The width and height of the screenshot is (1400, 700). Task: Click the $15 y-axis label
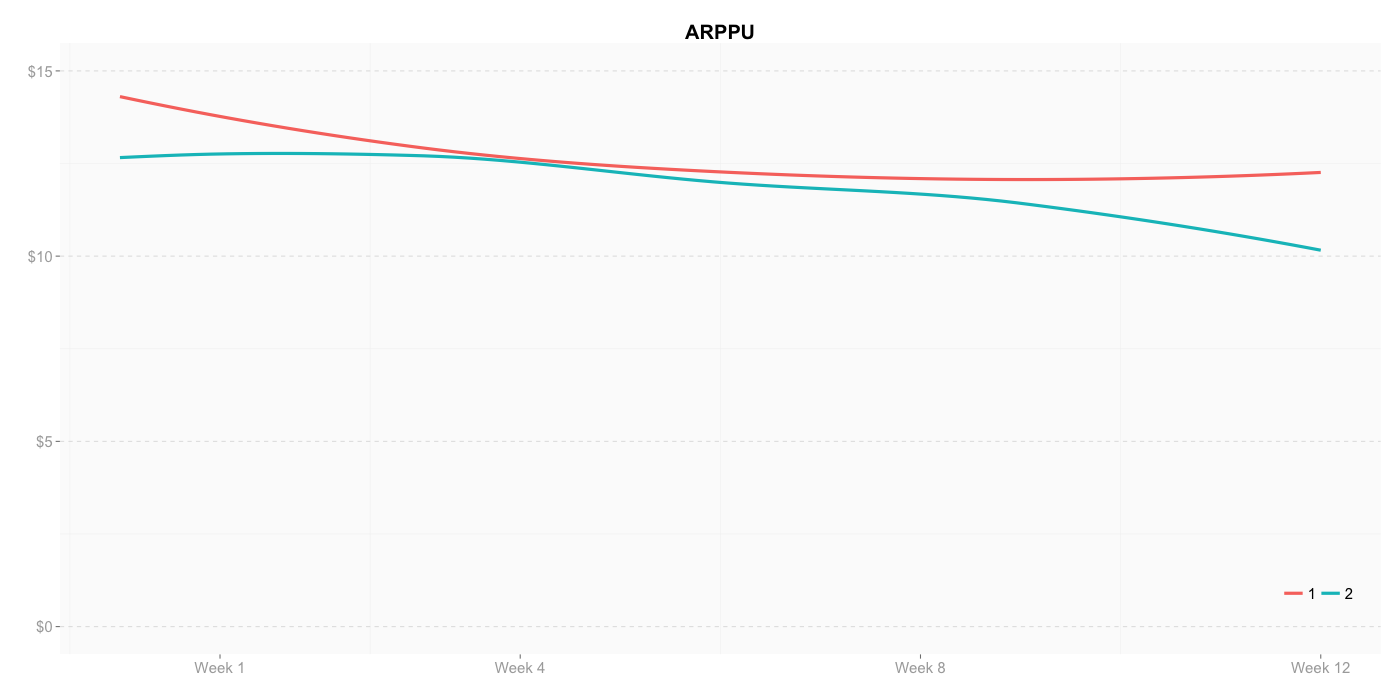[40, 71]
